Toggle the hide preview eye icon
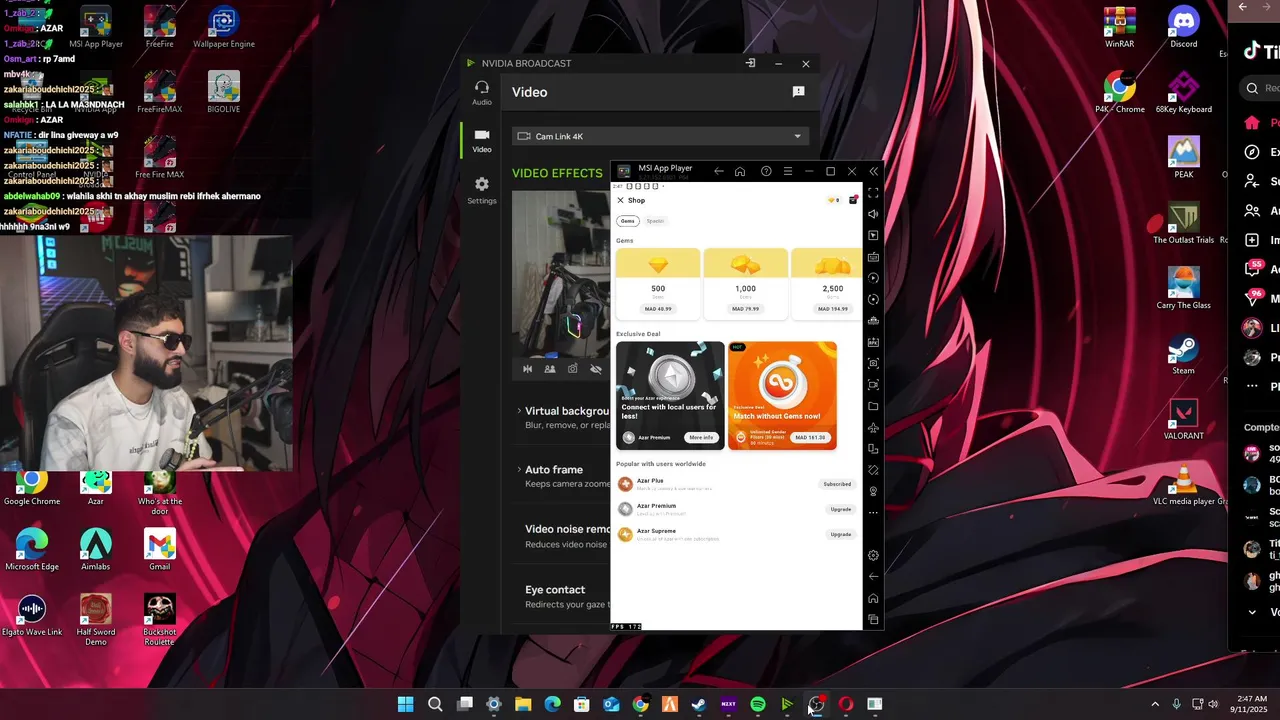 click(595, 369)
